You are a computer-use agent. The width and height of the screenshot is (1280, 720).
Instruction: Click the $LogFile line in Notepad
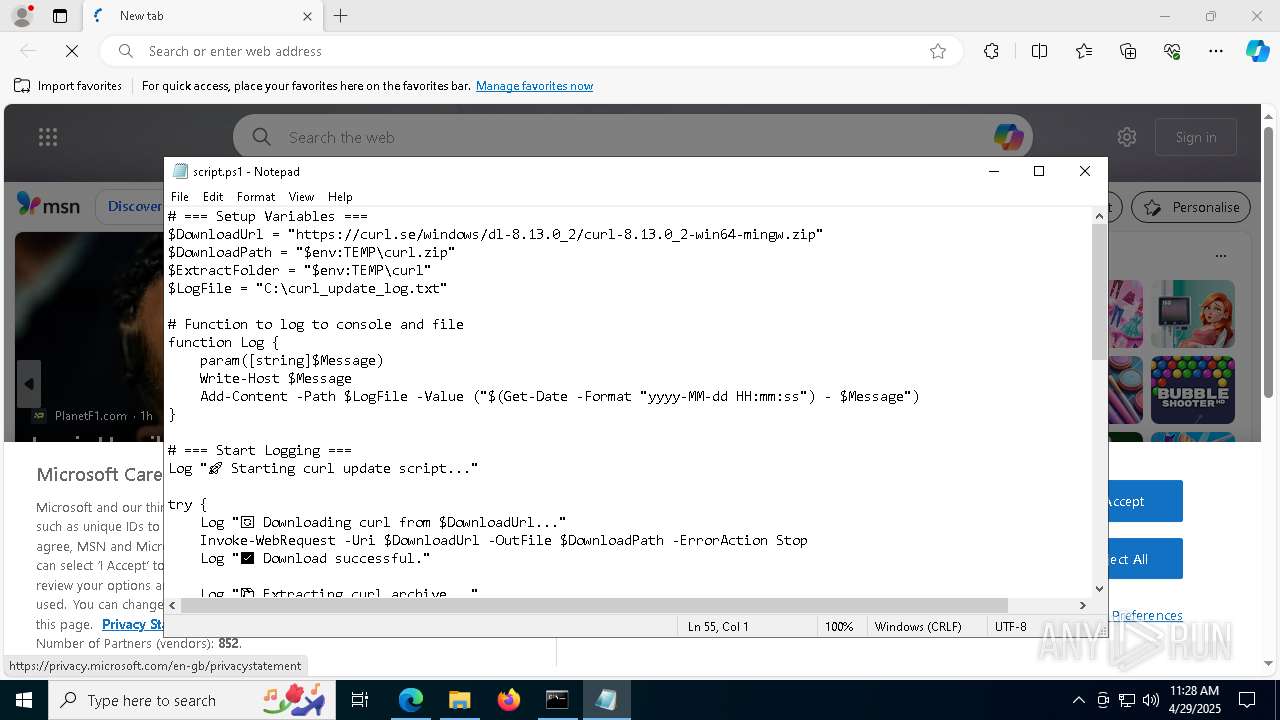pyautogui.click(x=307, y=288)
